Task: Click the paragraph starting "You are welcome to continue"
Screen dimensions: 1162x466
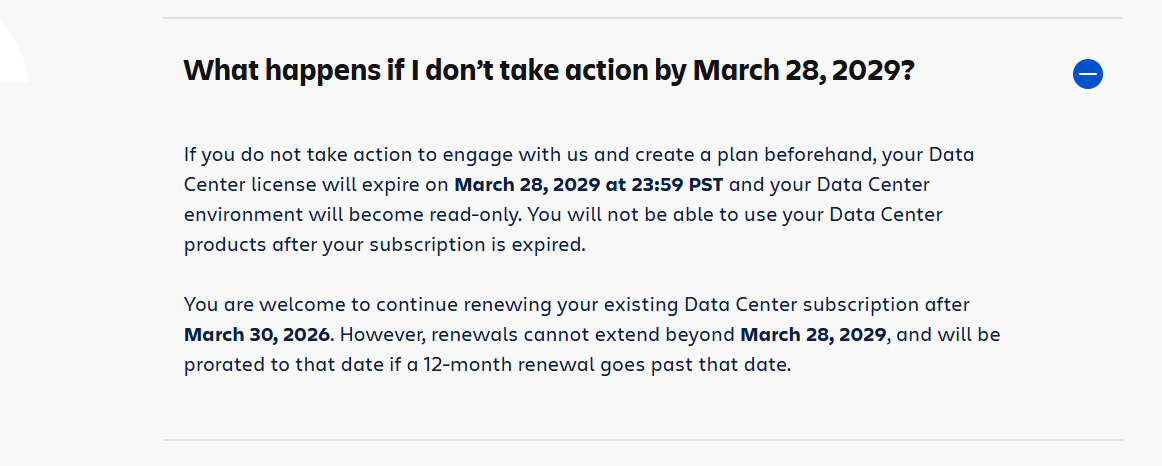Action: coord(591,334)
